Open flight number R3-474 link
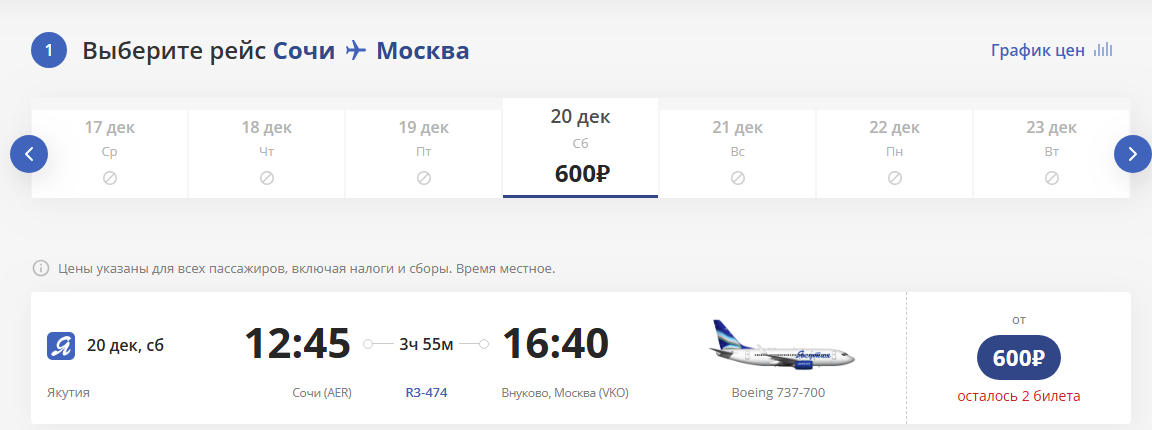 [x=426, y=392]
